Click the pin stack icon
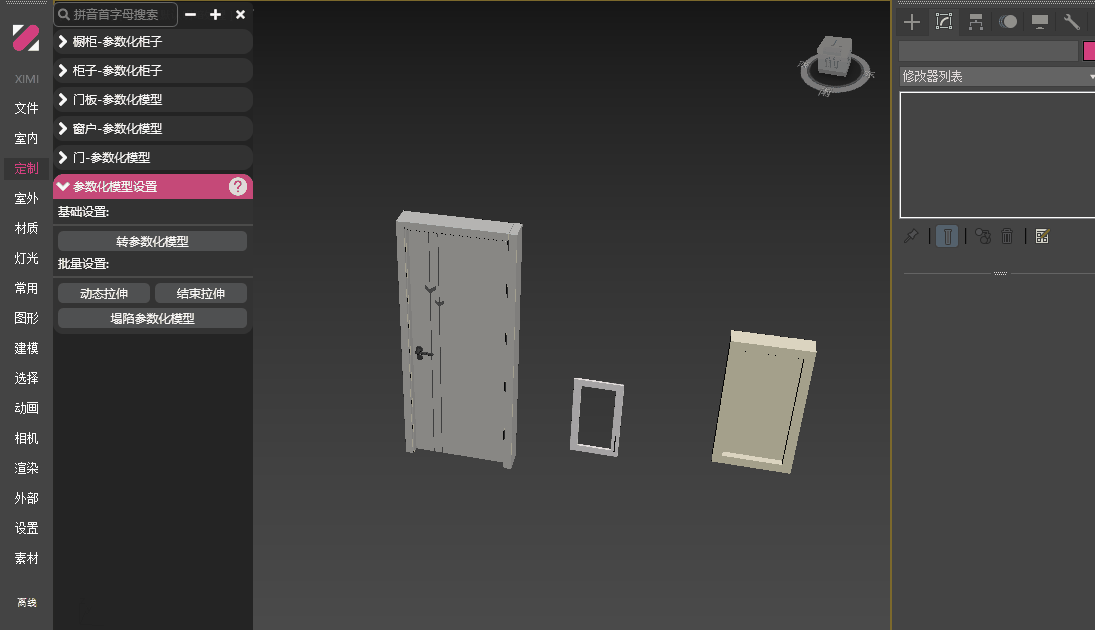 pyautogui.click(x=911, y=236)
